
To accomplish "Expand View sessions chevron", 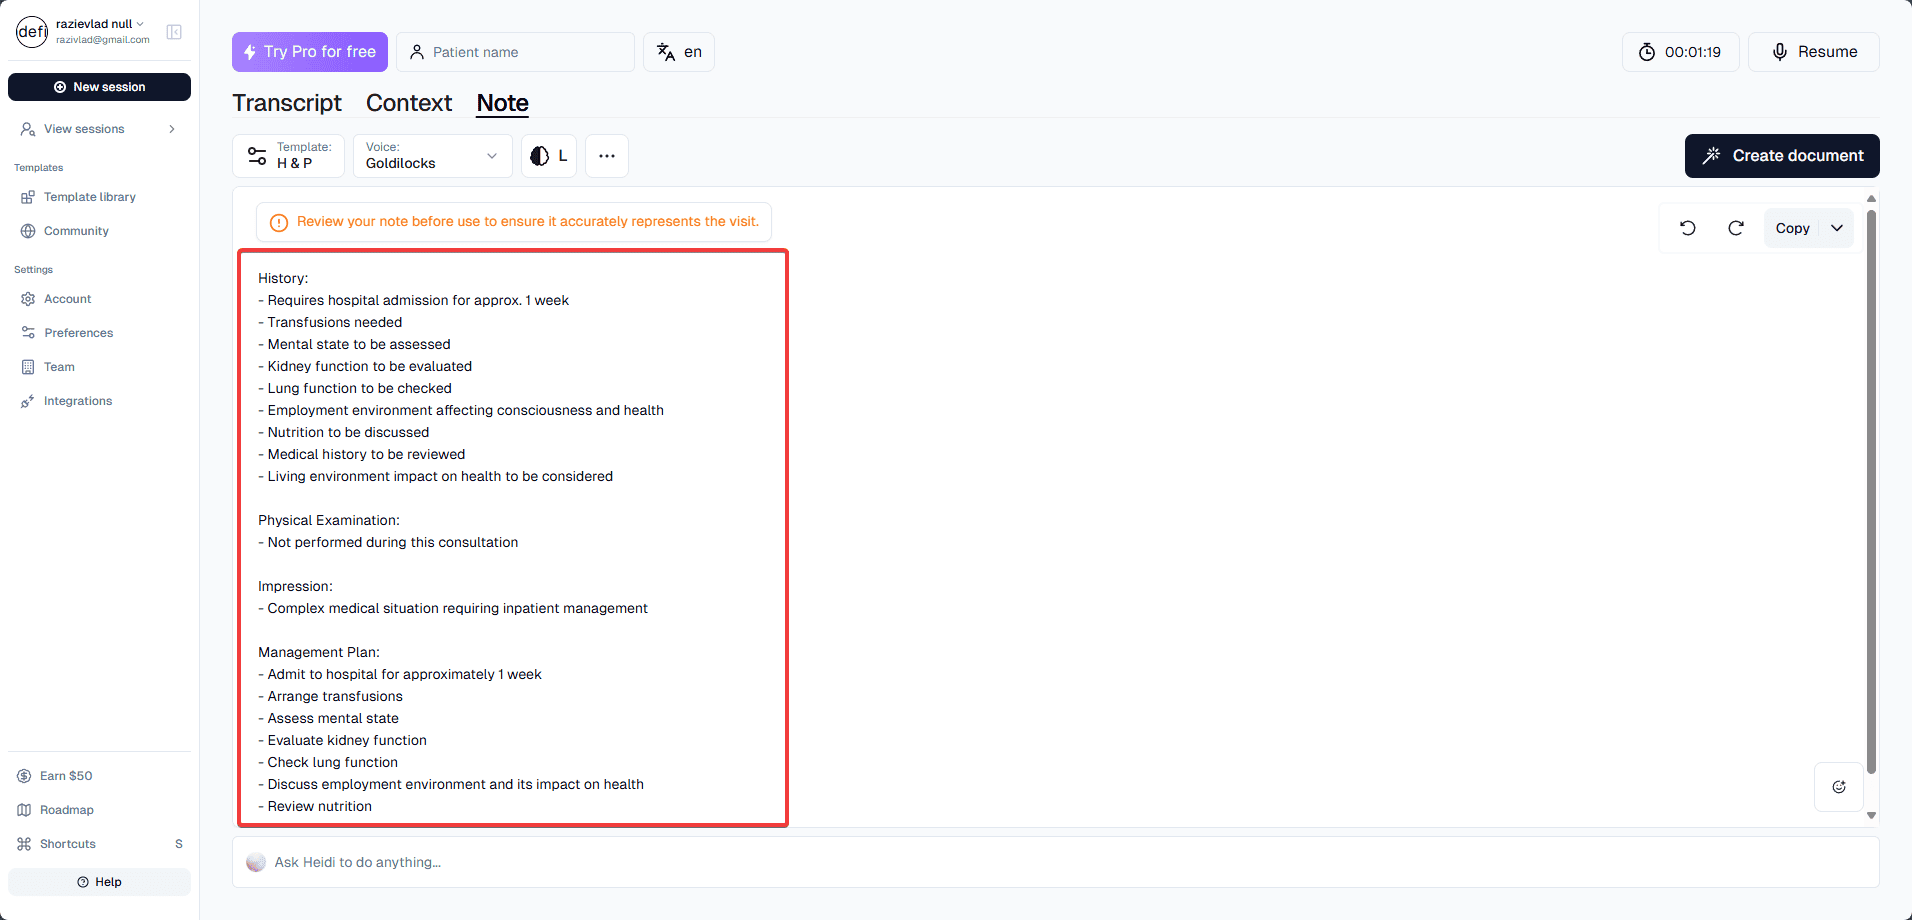I will (172, 129).
